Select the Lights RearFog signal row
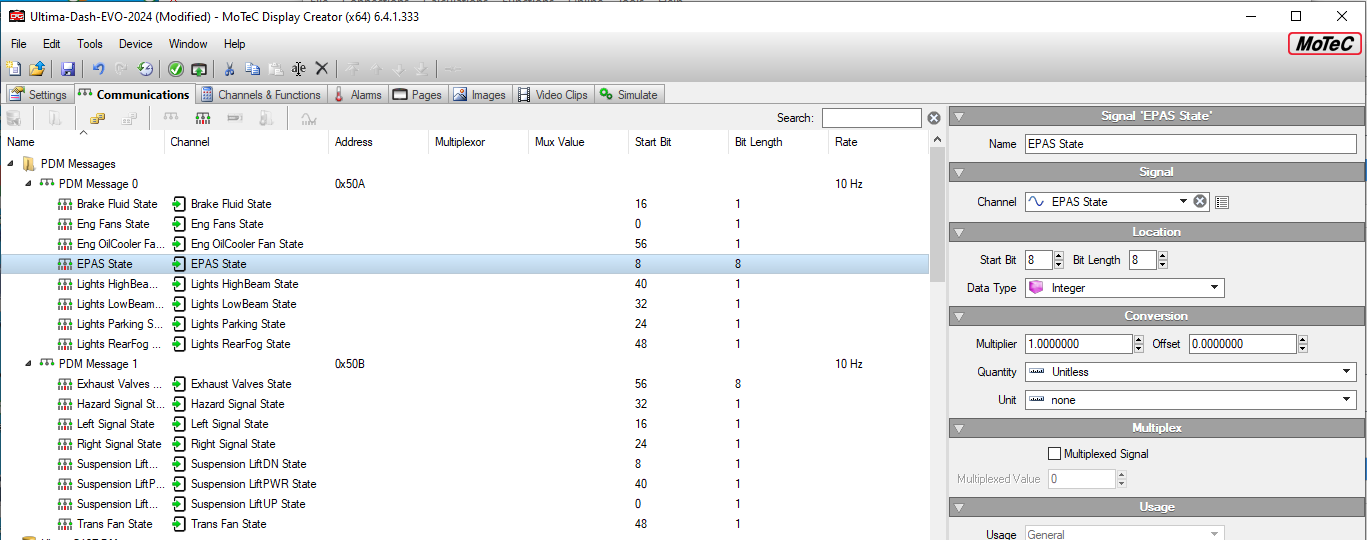Screen dimensions: 1367x540 pos(465,344)
